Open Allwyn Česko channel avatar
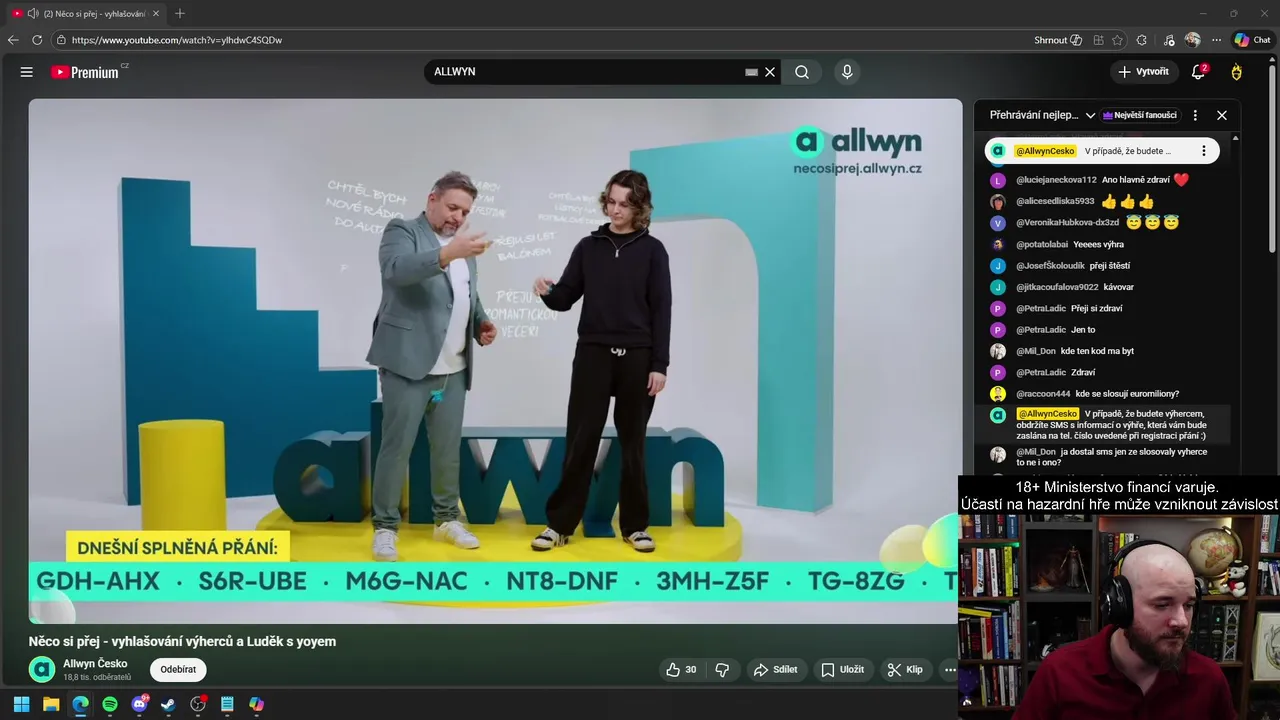 (42, 670)
